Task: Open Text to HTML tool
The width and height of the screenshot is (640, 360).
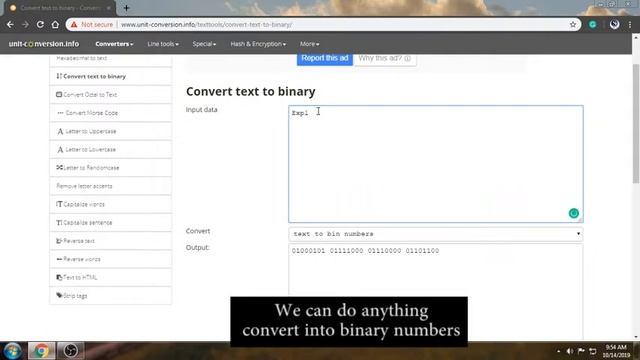Action: pyautogui.click(x=111, y=278)
